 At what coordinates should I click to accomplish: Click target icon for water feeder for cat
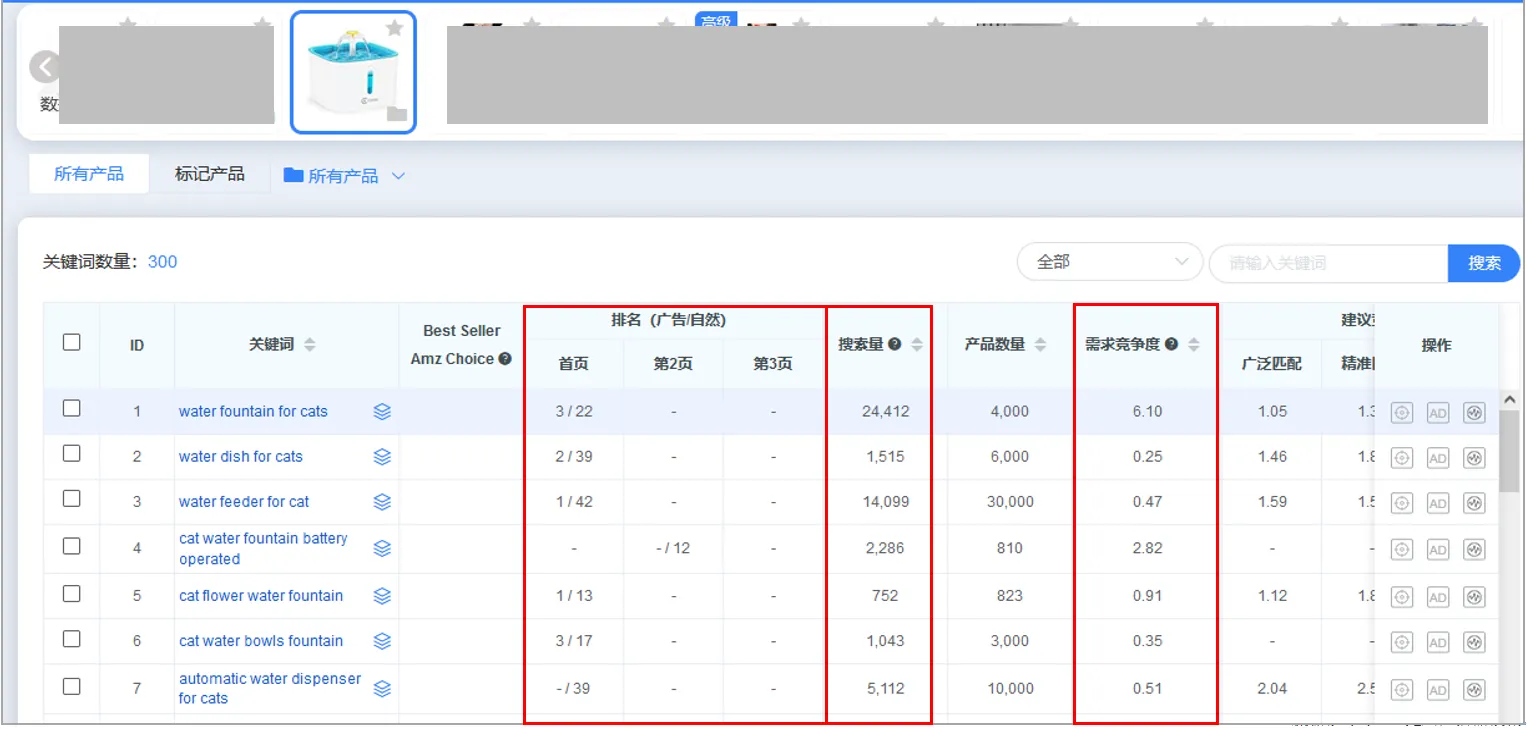click(1402, 502)
